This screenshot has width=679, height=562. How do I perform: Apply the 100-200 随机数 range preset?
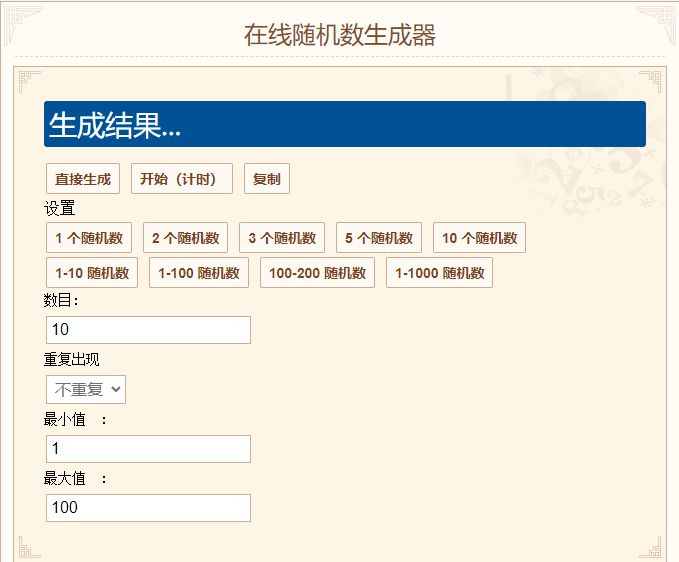[x=317, y=272]
